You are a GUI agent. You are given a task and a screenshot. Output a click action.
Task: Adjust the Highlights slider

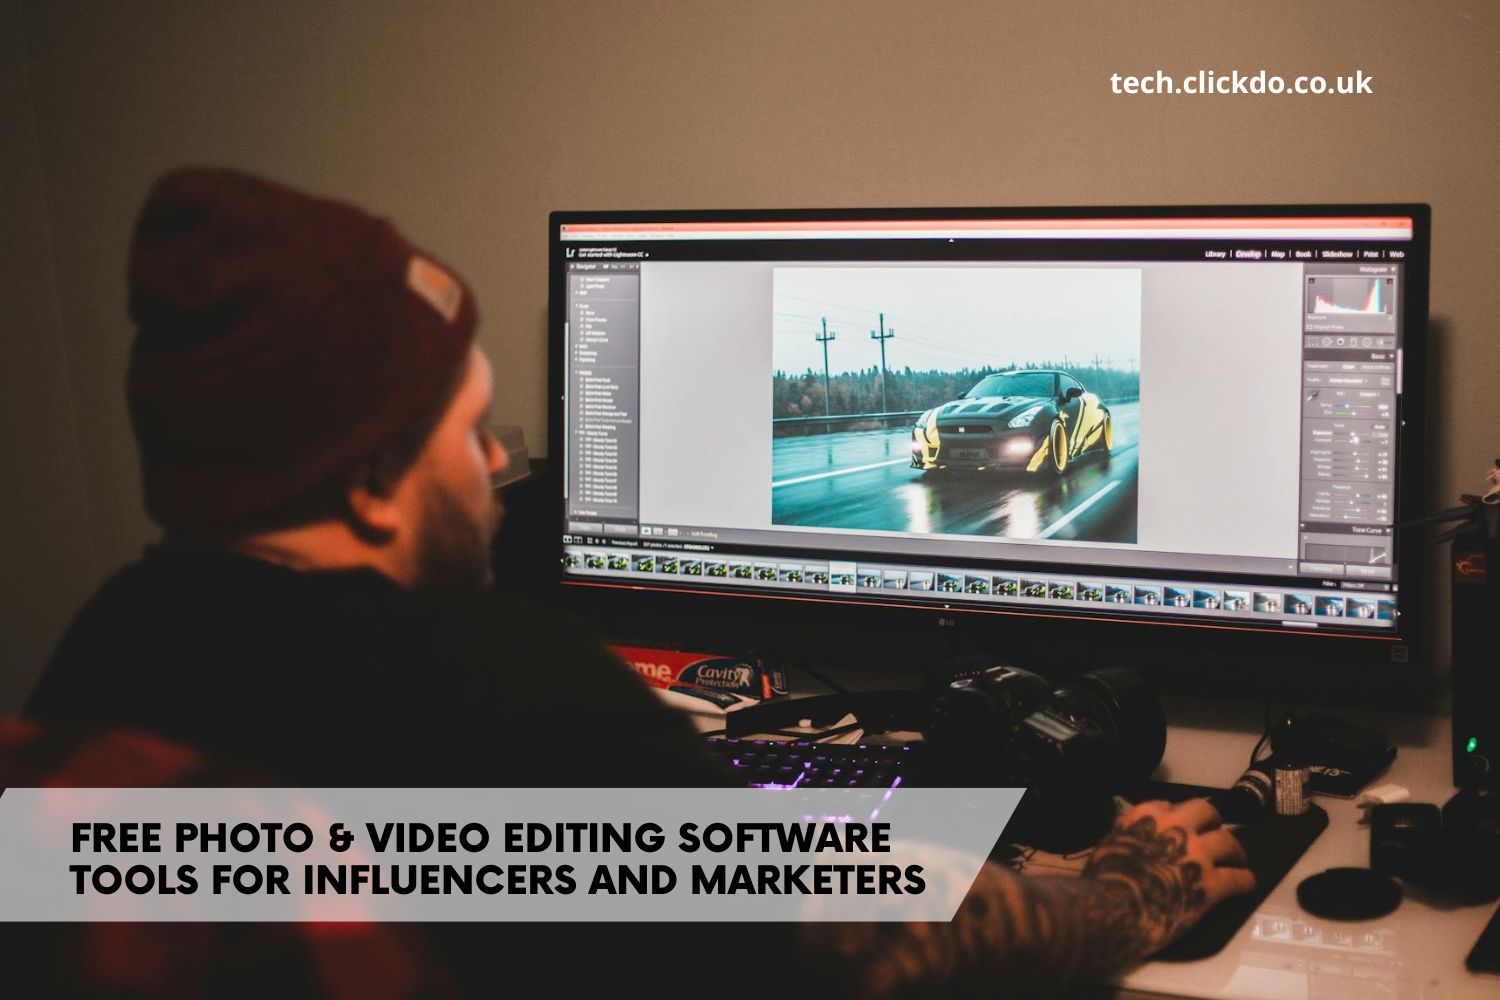point(1353,453)
